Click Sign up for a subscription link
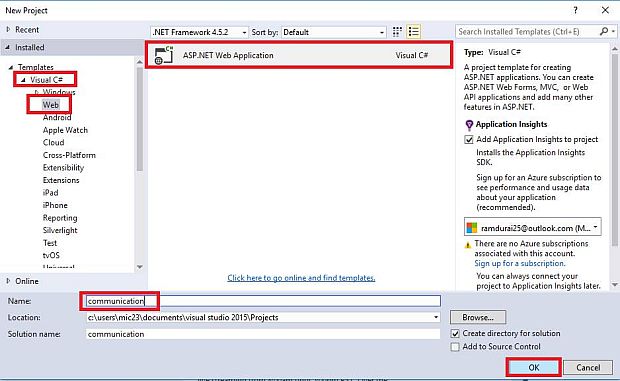 [520, 263]
